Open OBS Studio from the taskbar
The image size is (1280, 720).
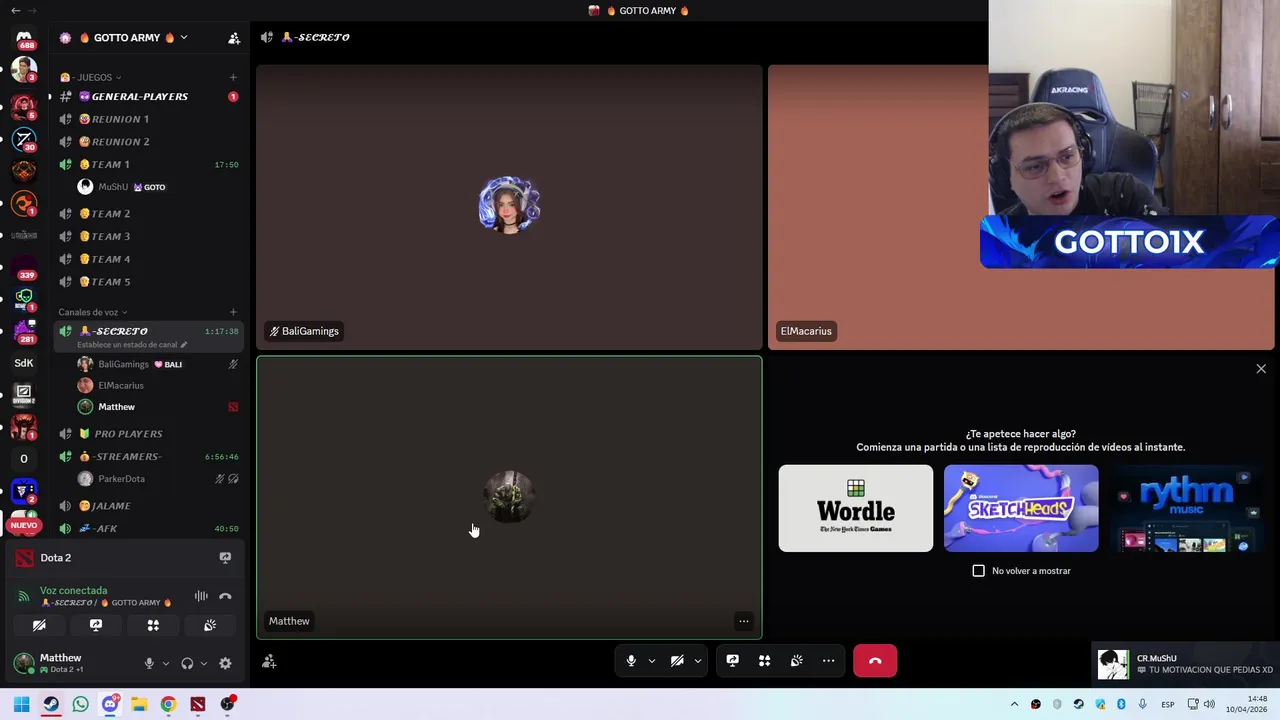point(227,704)
